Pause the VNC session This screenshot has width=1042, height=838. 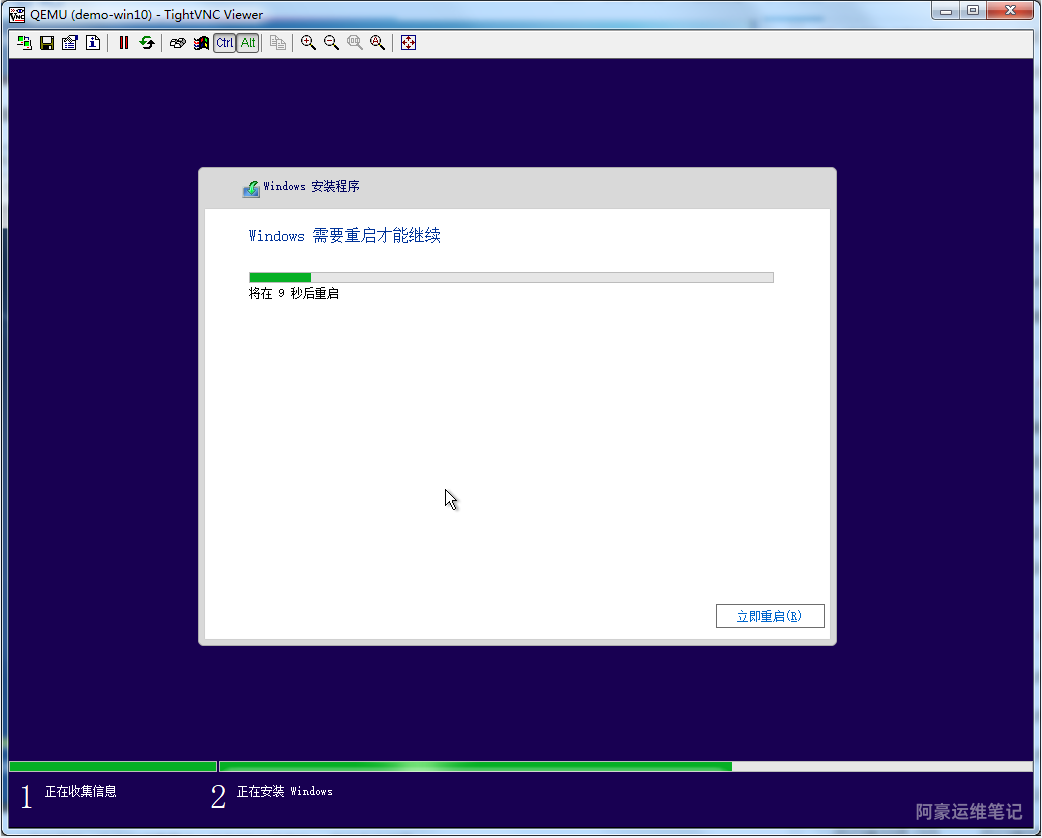124,43
